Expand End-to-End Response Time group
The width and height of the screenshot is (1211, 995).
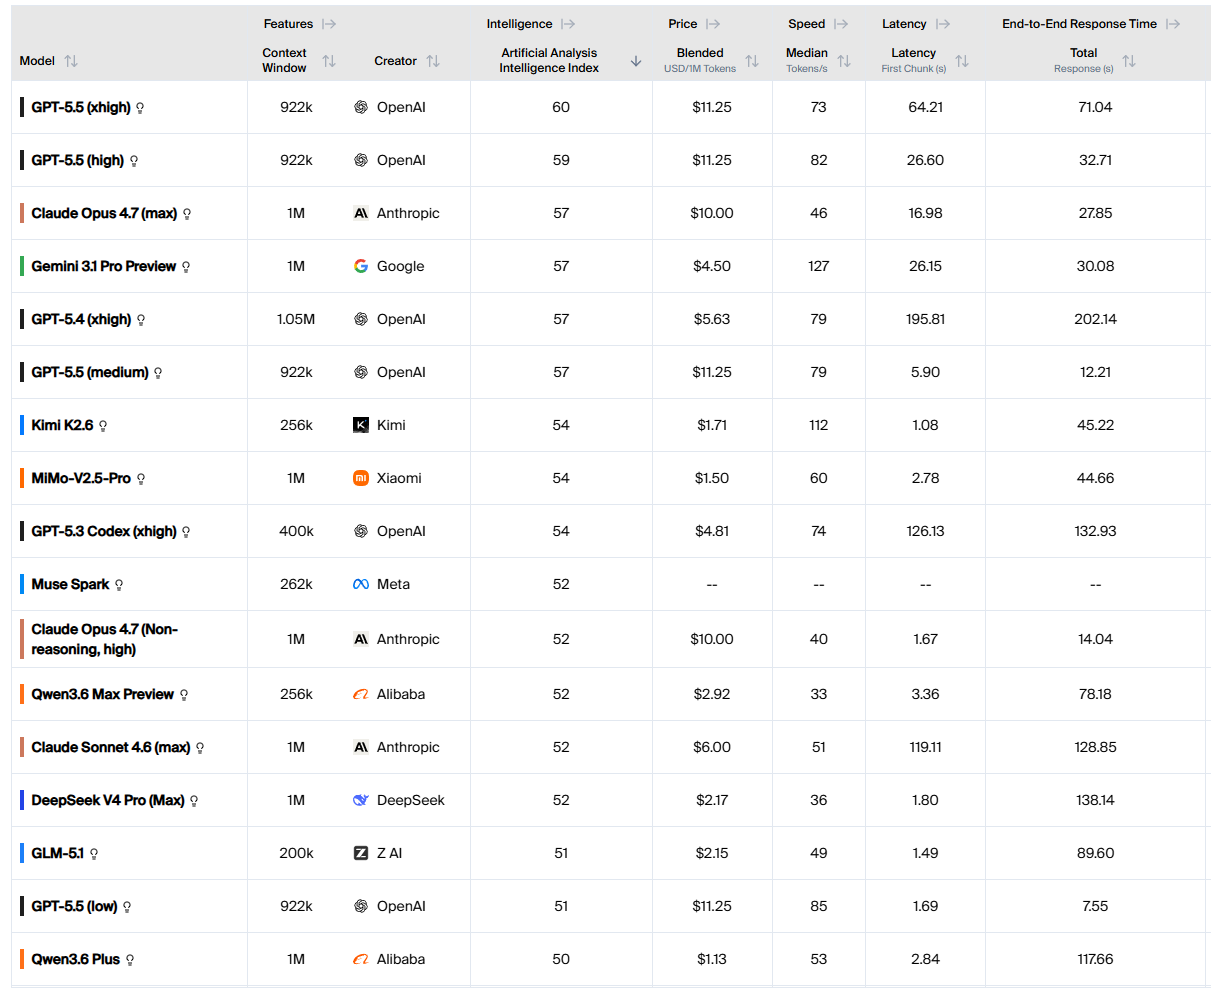[x=1173, y=24]
